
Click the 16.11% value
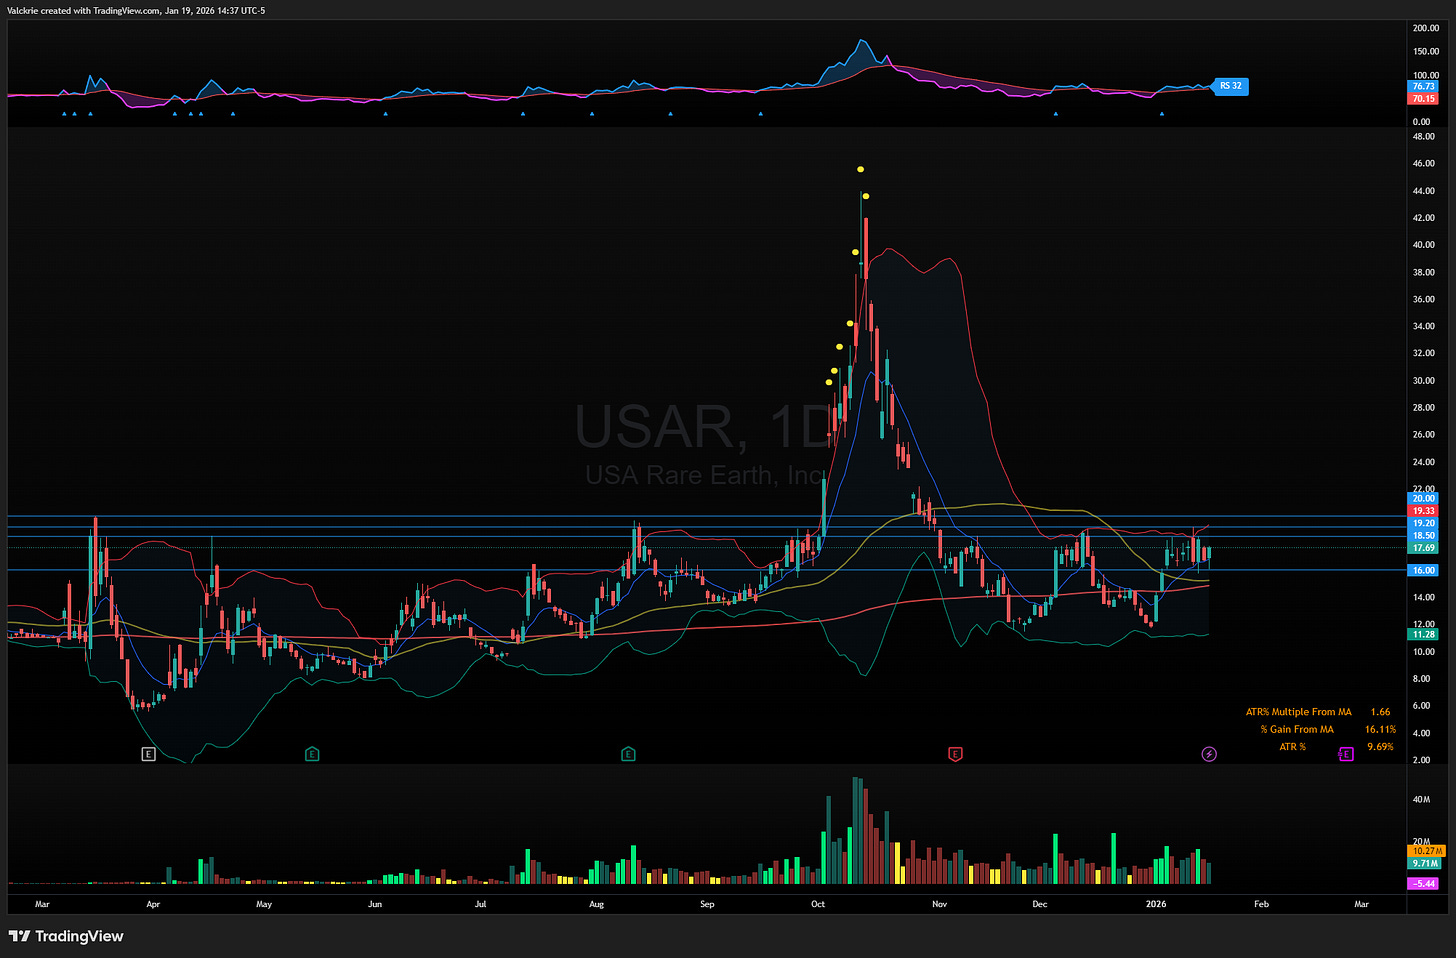1380,729
